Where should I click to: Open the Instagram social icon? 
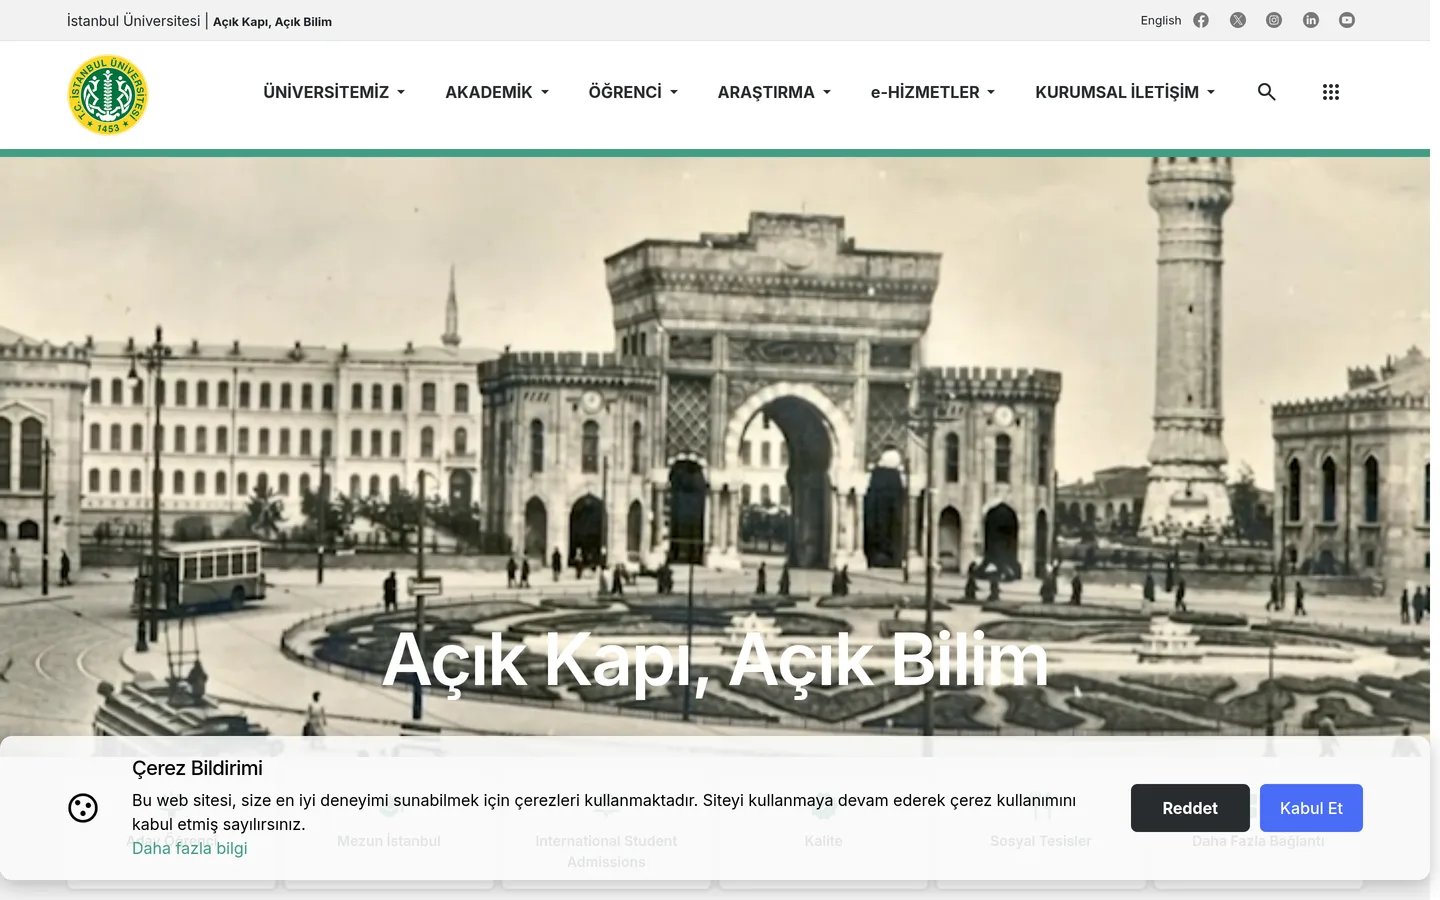point(1274,20)
